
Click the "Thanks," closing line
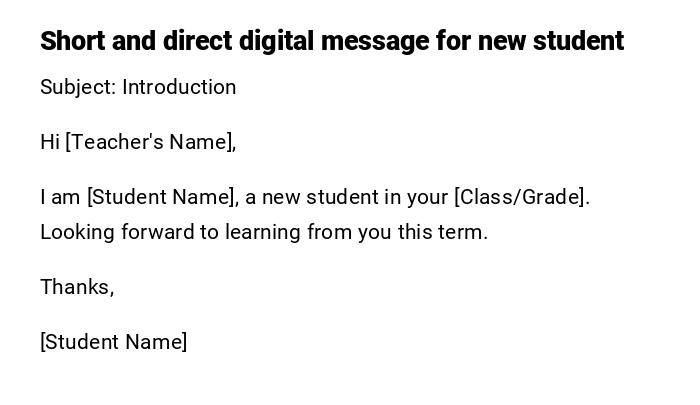[77, 287]
